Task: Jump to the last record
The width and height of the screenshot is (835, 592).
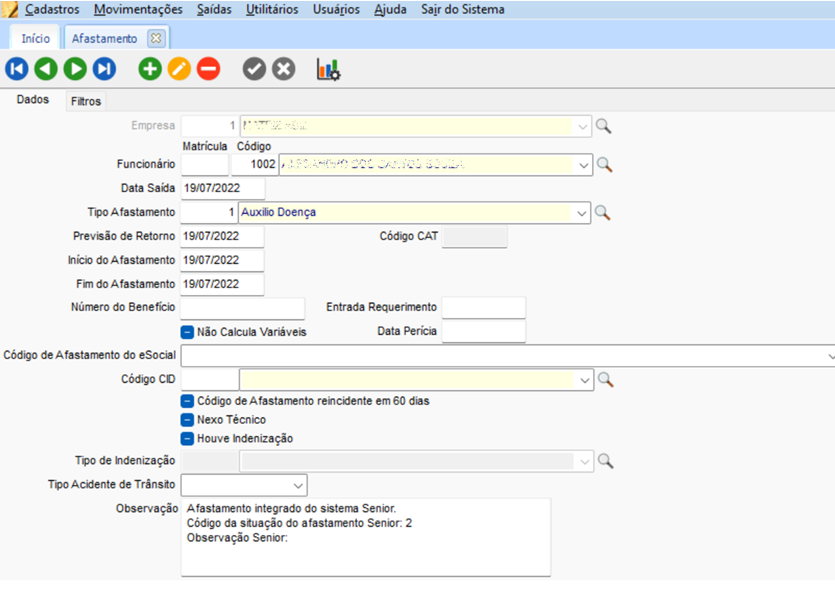Action: tap(104, 69)
